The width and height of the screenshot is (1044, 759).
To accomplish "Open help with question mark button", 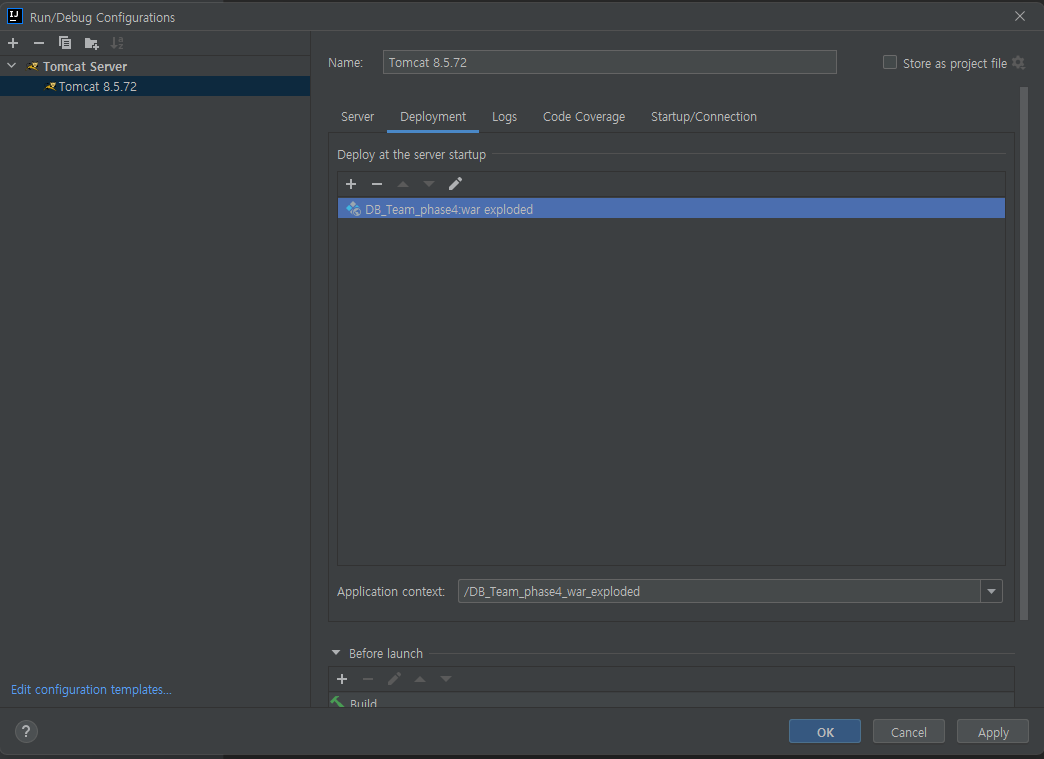I will click(x=26, y=732).
